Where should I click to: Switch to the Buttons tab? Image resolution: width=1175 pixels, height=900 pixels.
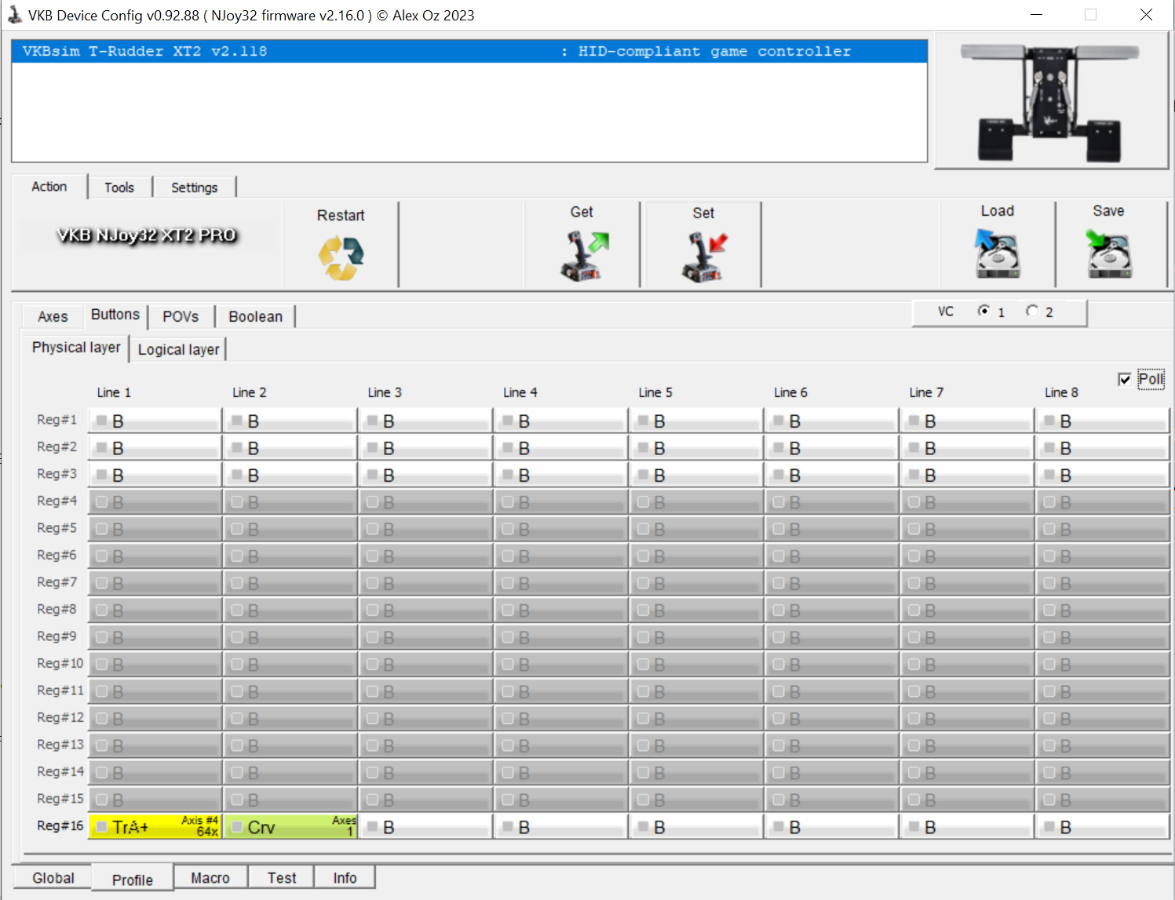point(115,315)
